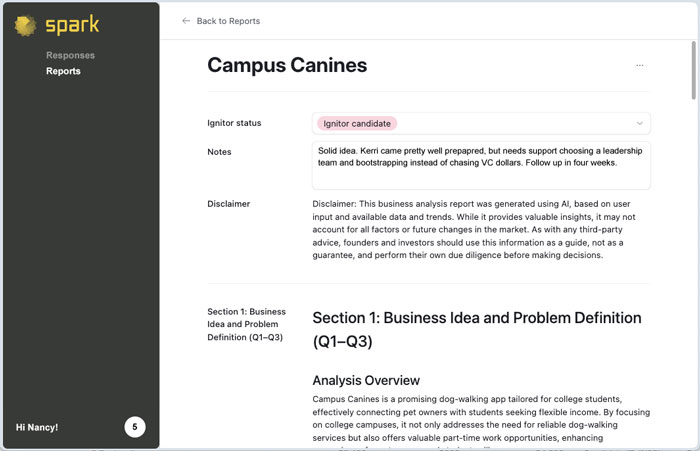700x451 pixels.
Task: Click the Analysis Overview heading
Action: click(366, 380)
